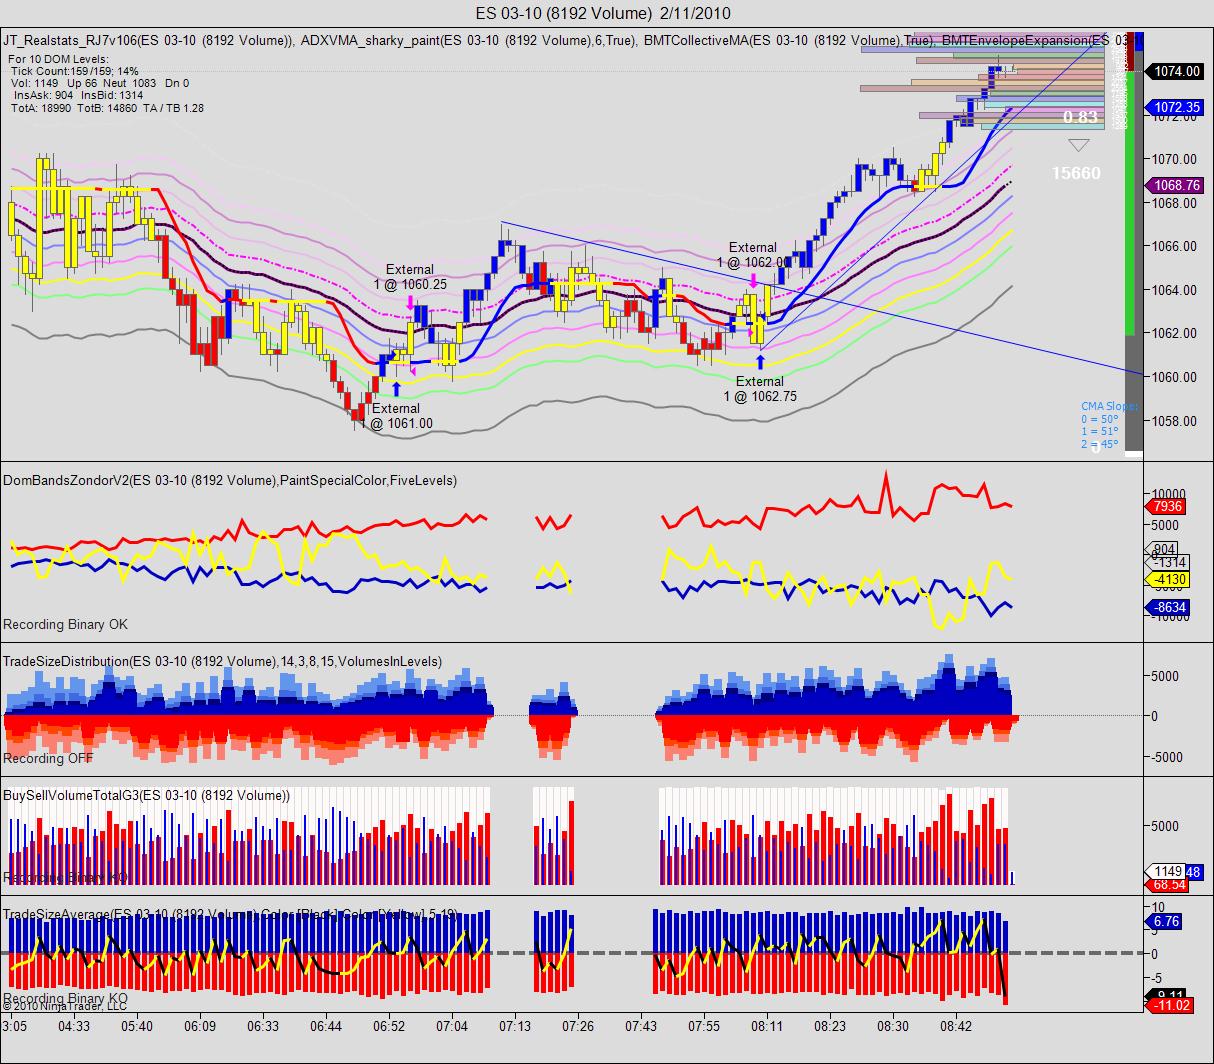Click the red 68.54 value marker
This screenshot has height=1064, width=1214.
coord(1166,885)
